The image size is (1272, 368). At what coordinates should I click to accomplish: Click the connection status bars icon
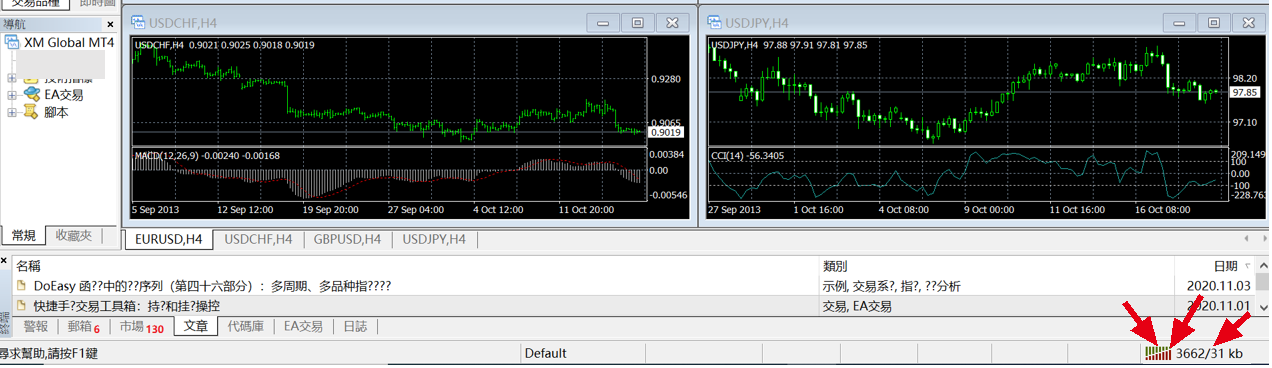[1158, 353]
